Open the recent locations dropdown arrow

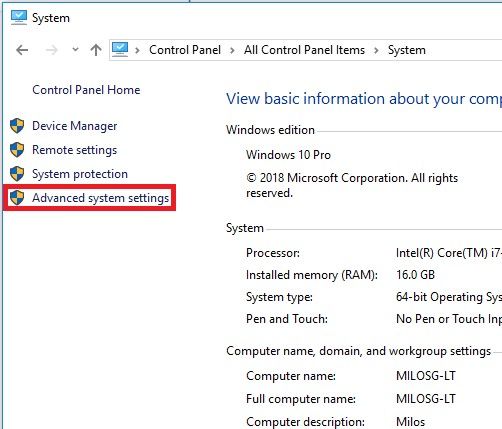pos(75,50)
